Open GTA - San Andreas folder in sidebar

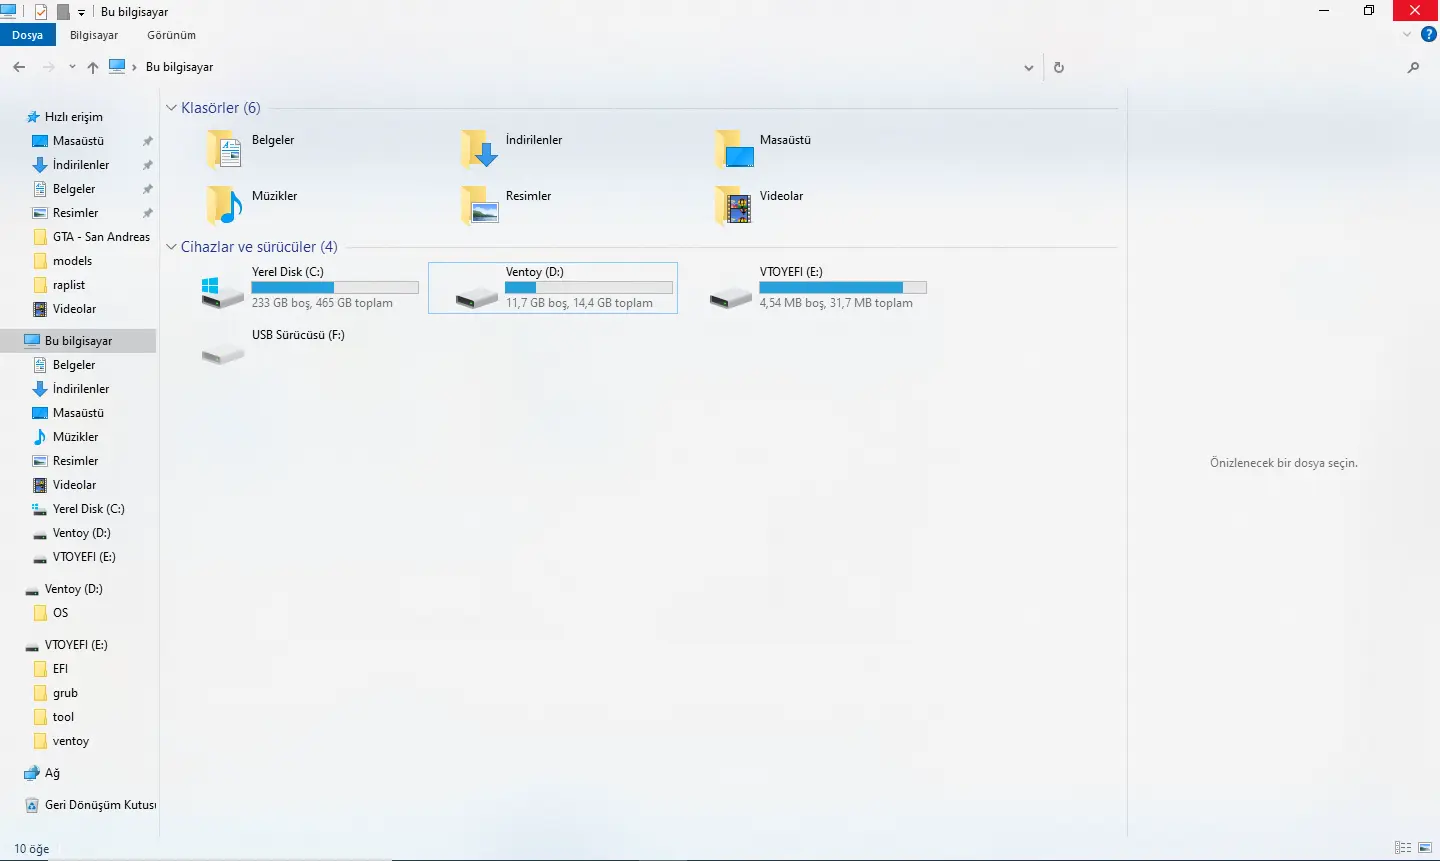click(91, 237)
